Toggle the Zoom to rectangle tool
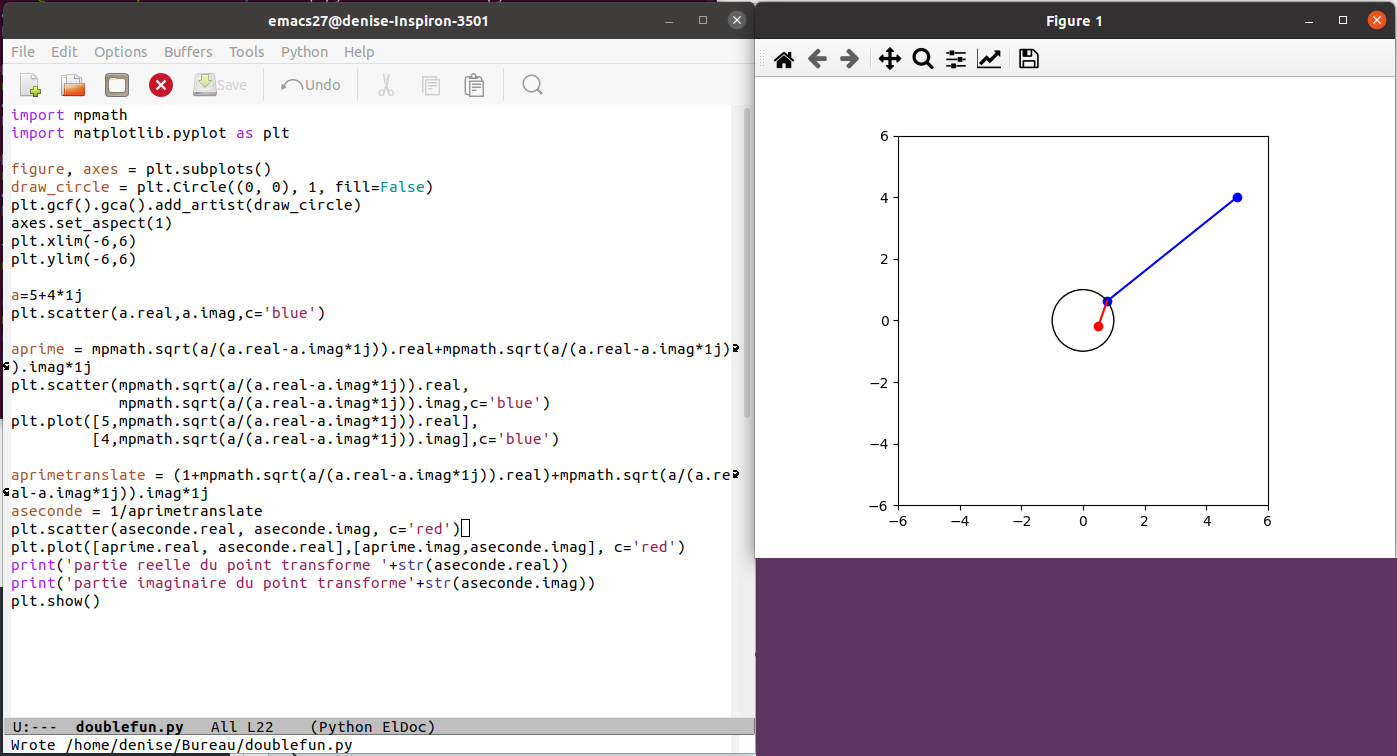This screenshot has width=1397, height=756. tap(923, 60)
